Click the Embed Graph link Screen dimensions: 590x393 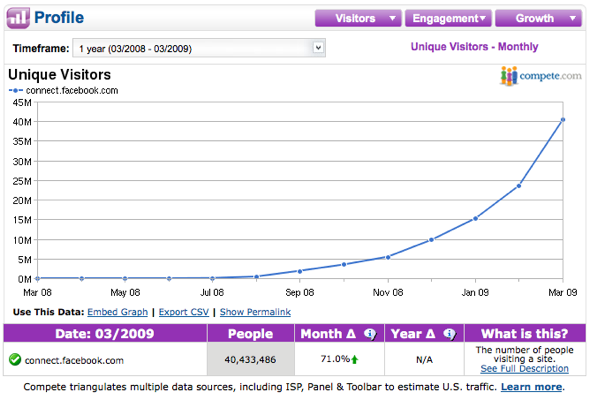(x=117, y=312)
